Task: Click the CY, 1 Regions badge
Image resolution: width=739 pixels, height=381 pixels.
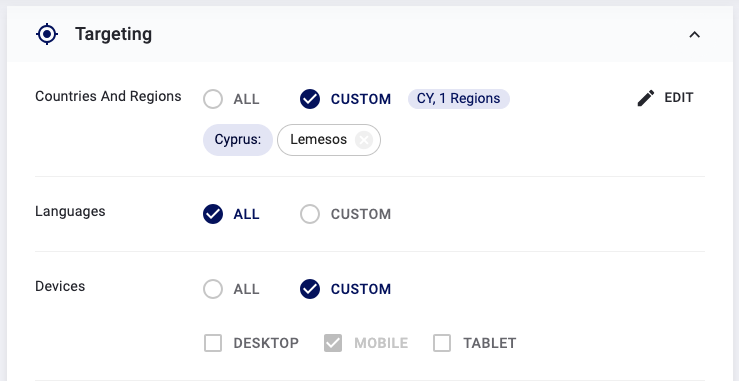Action: [x=459, y=99]
